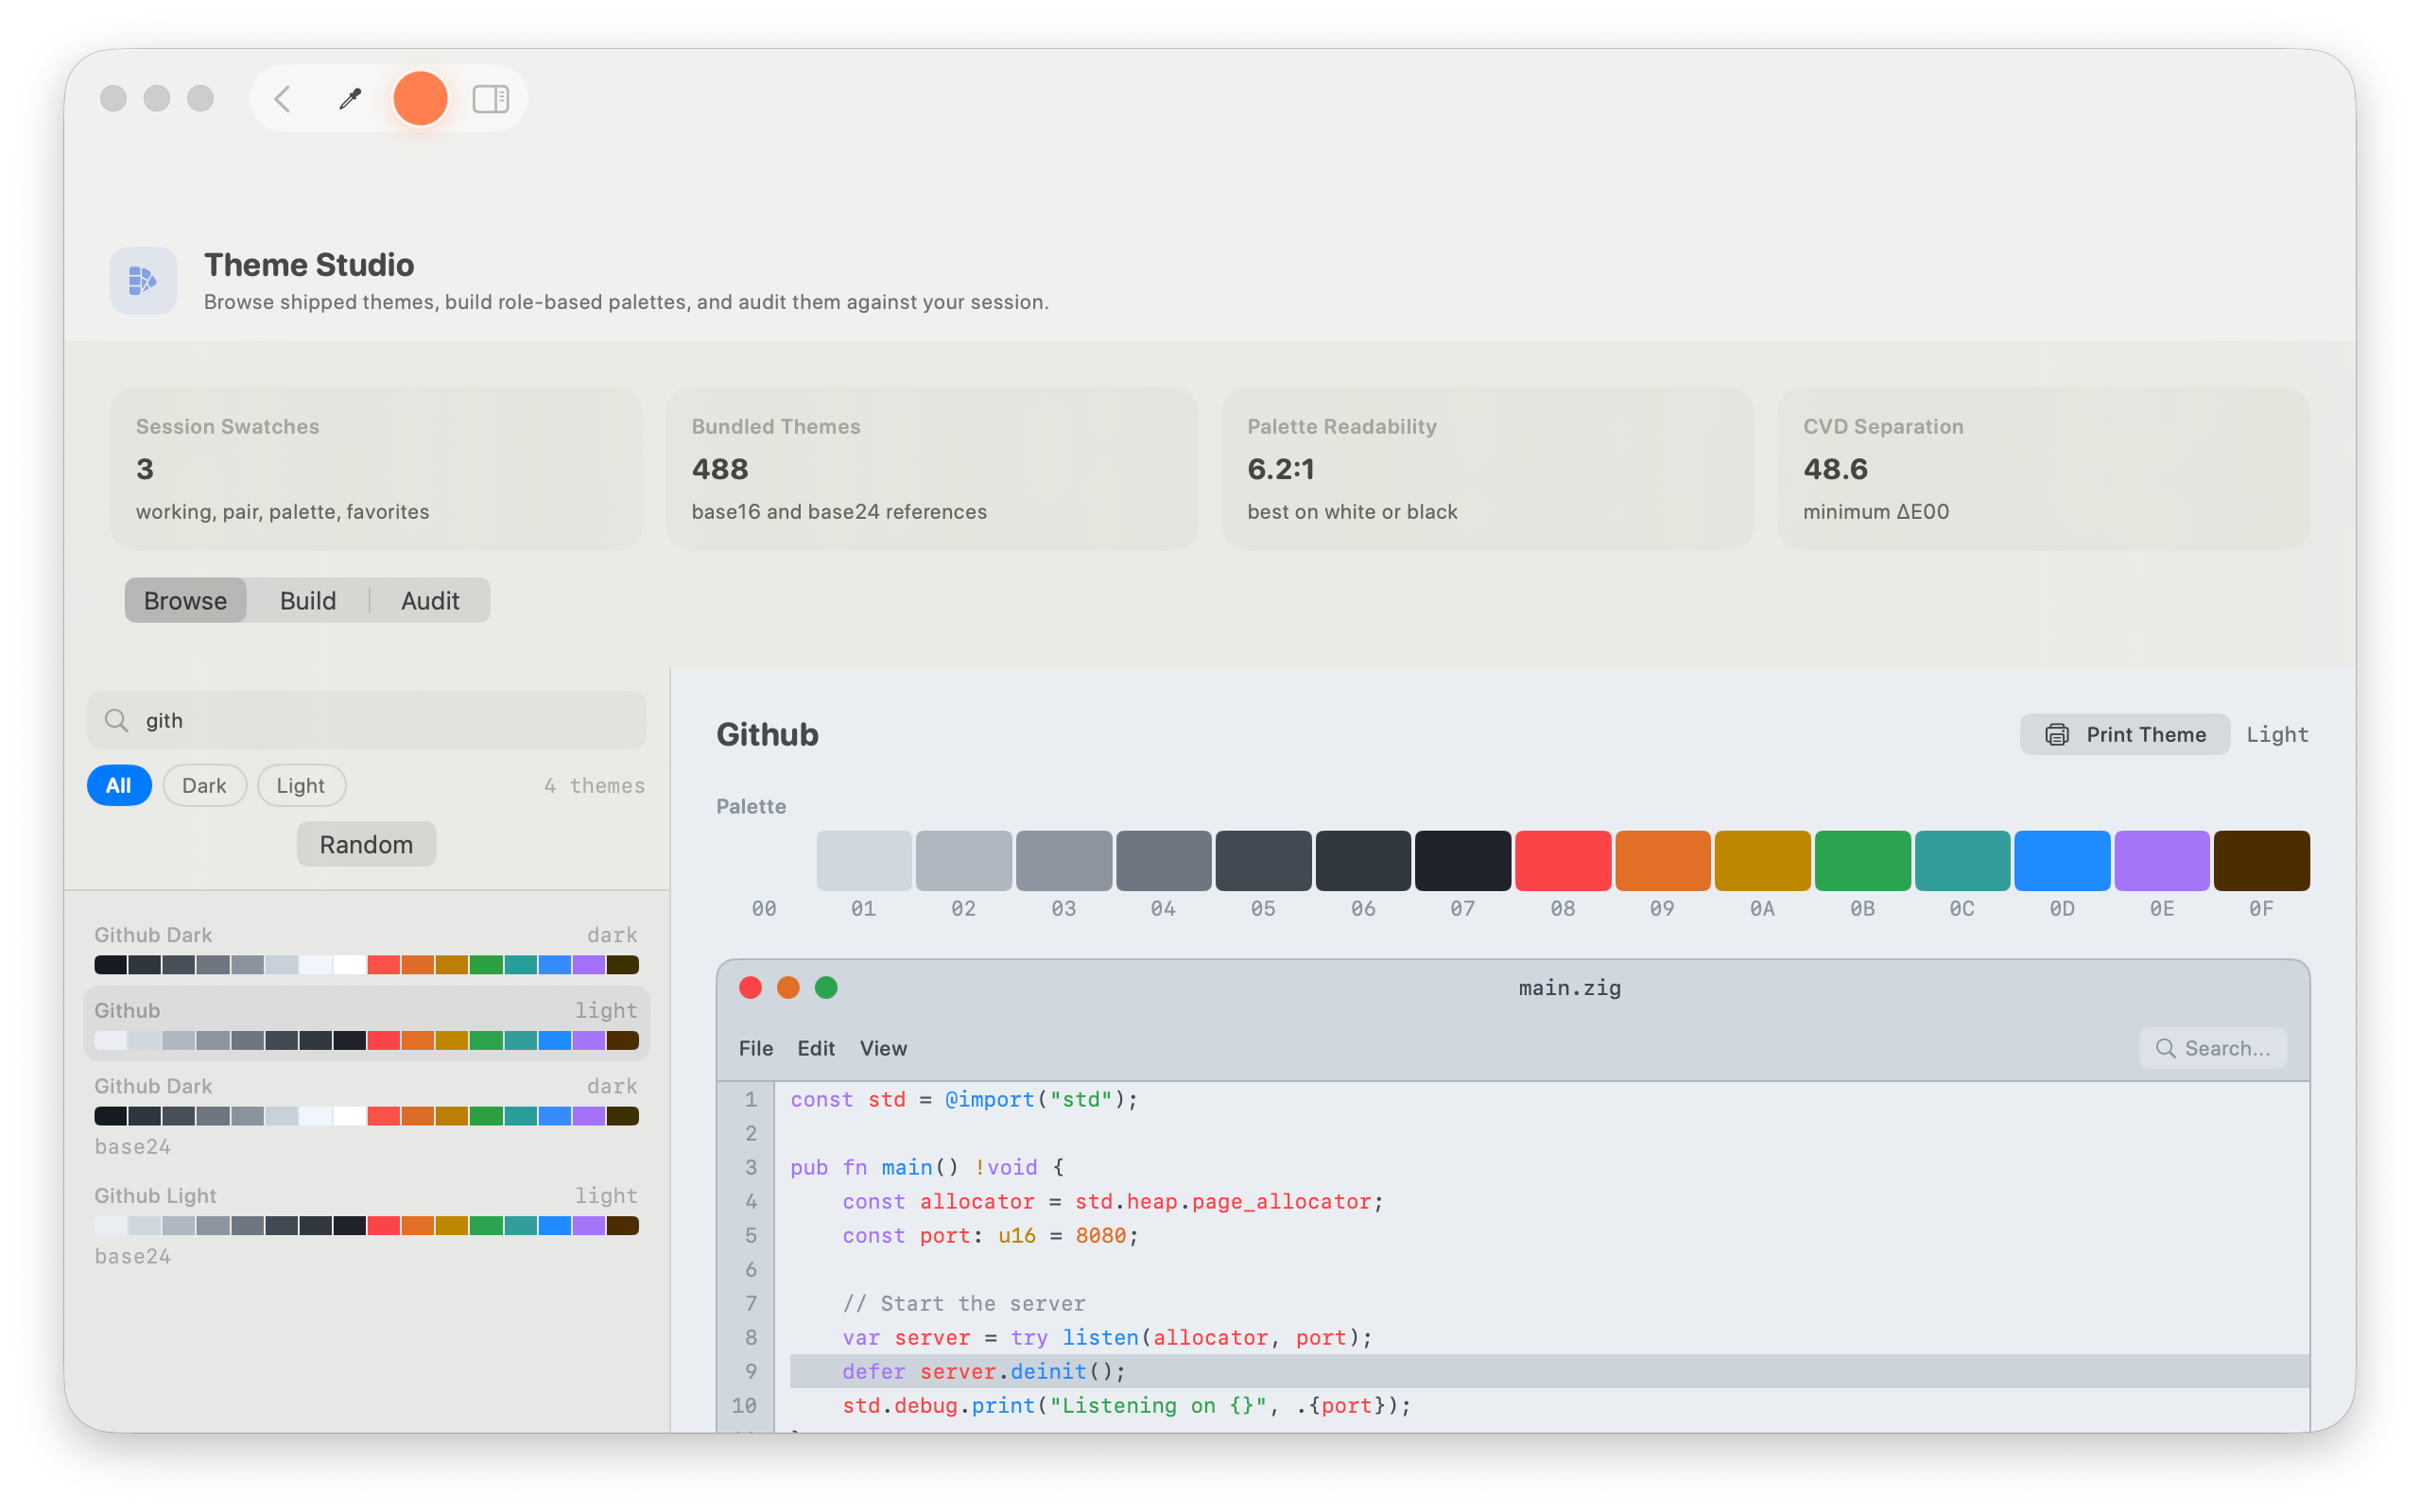The height and width of the screenshot is (1512, 2420).
Task: Click the red dot in main.zig preview
Action: 750,988
